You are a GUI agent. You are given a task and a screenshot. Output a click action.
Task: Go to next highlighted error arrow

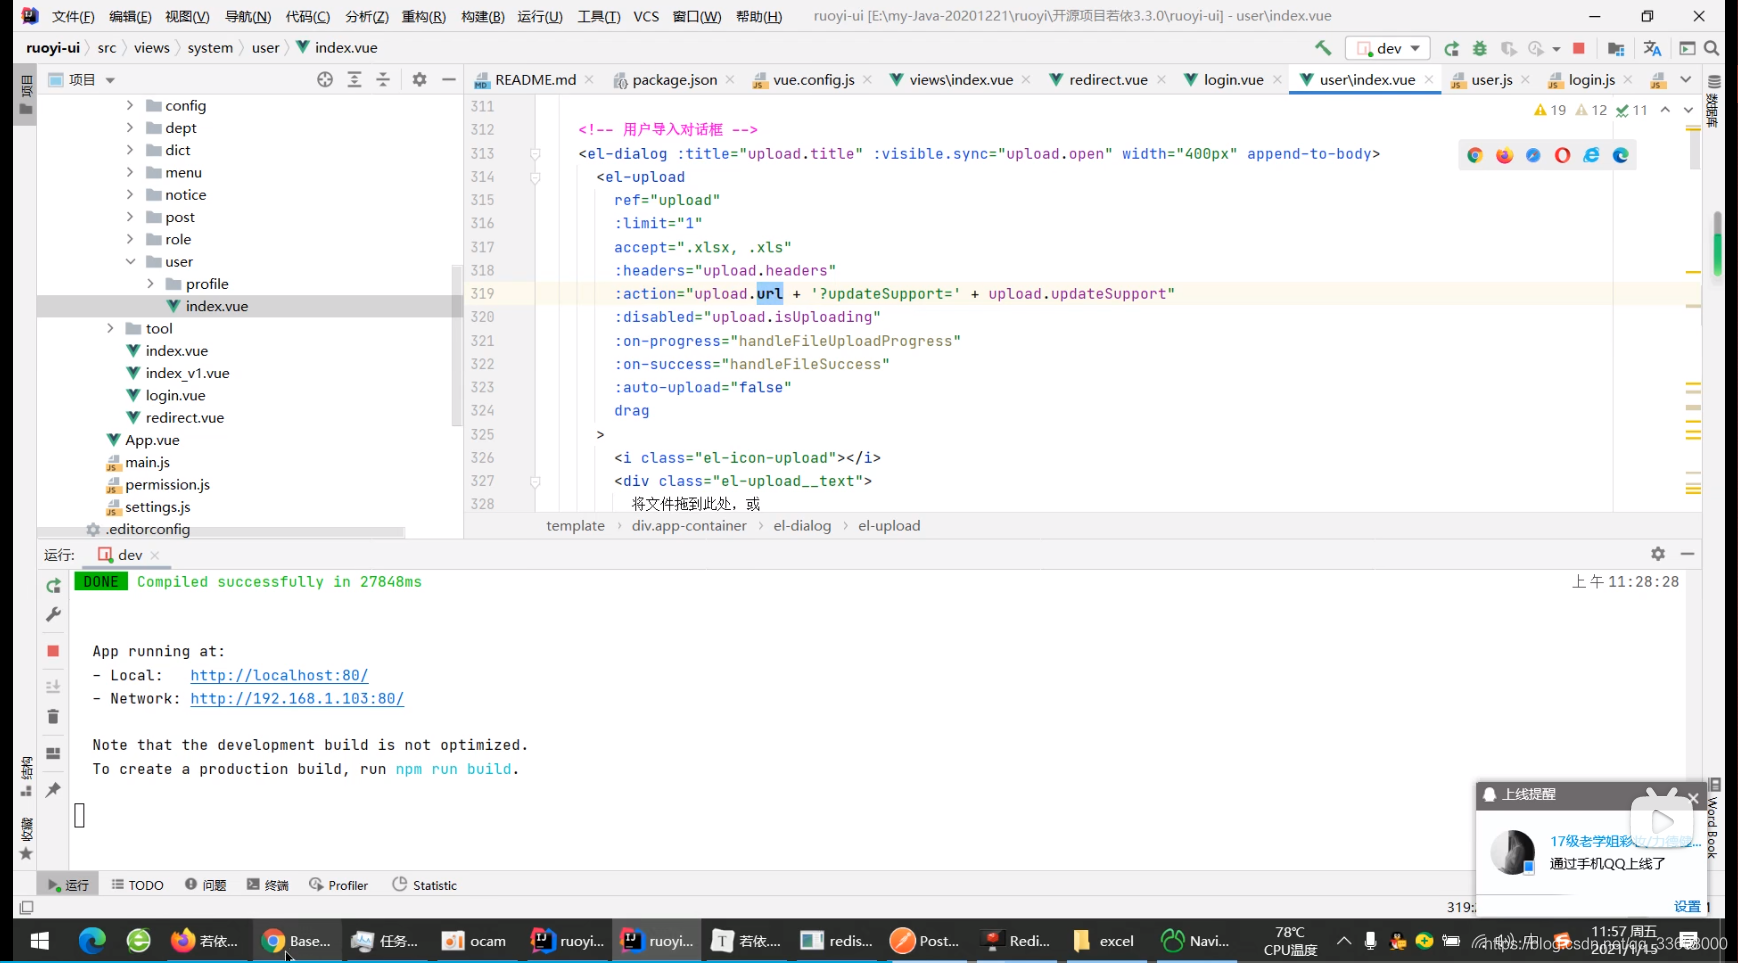pos(1688,110)
